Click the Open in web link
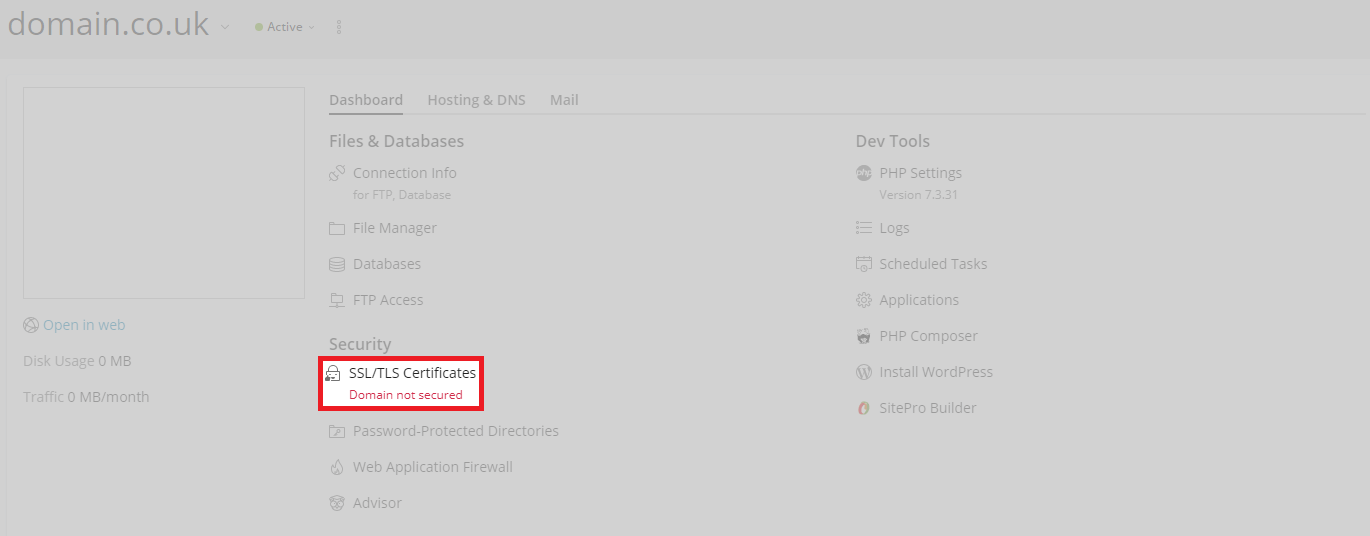Screen dimensions: 1370x536 (84, 325)
